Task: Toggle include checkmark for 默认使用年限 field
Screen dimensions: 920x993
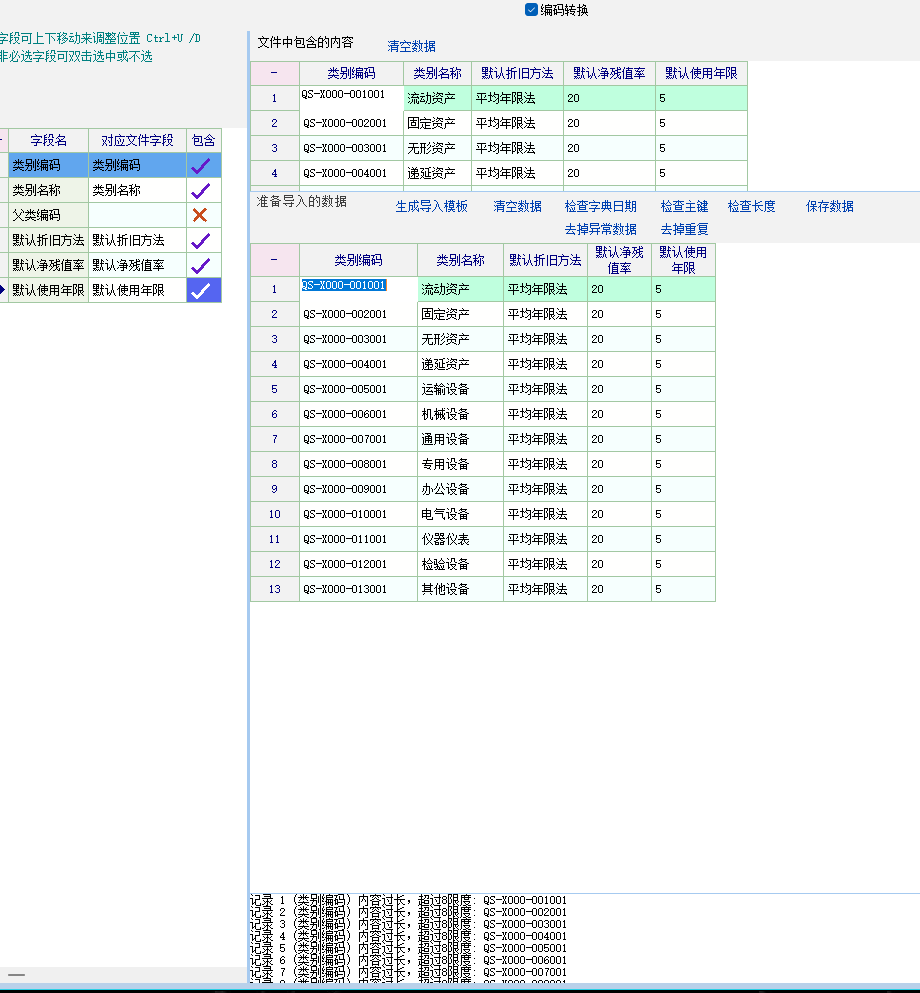Action: [203, 290]
